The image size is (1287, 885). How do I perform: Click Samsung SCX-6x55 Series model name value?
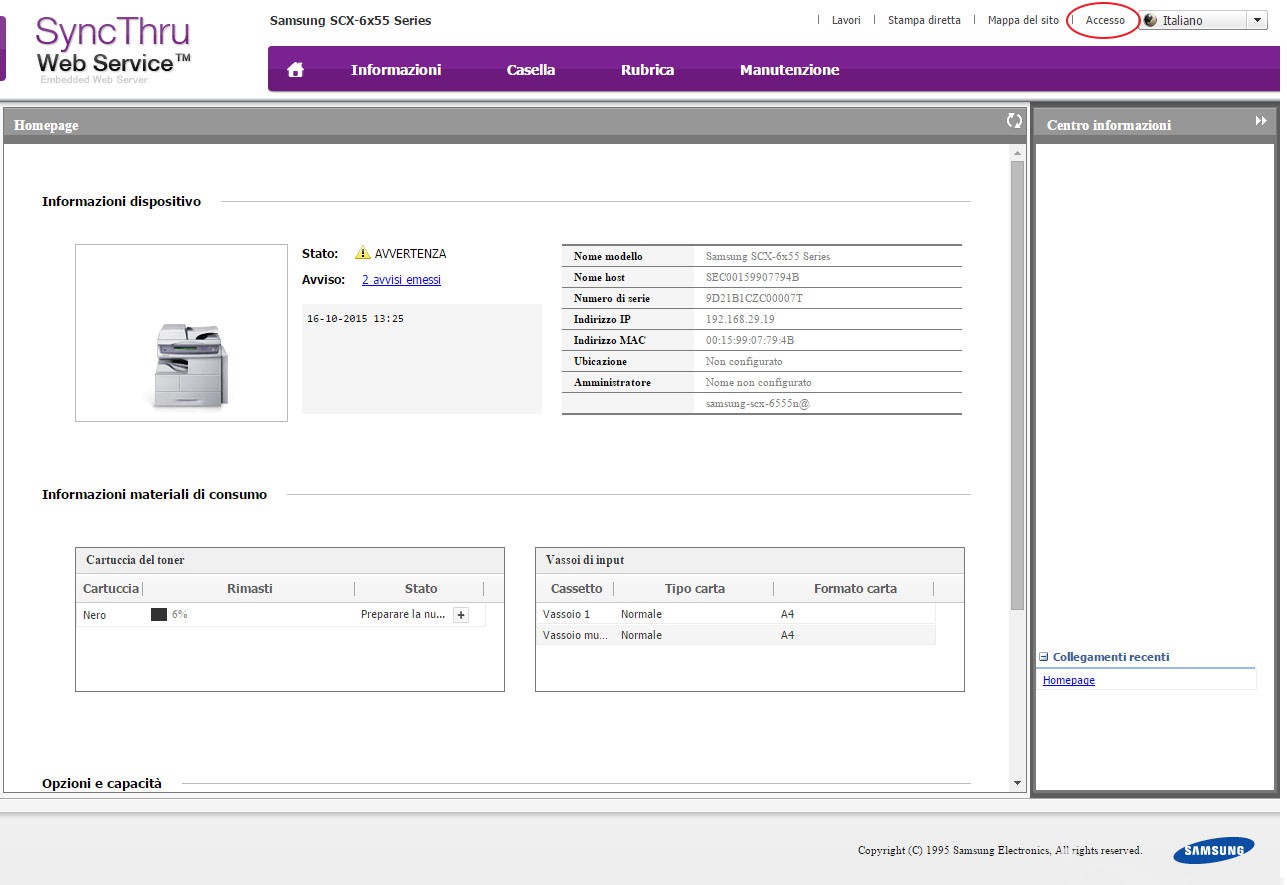pyautogui.click(x=768, y=256)
